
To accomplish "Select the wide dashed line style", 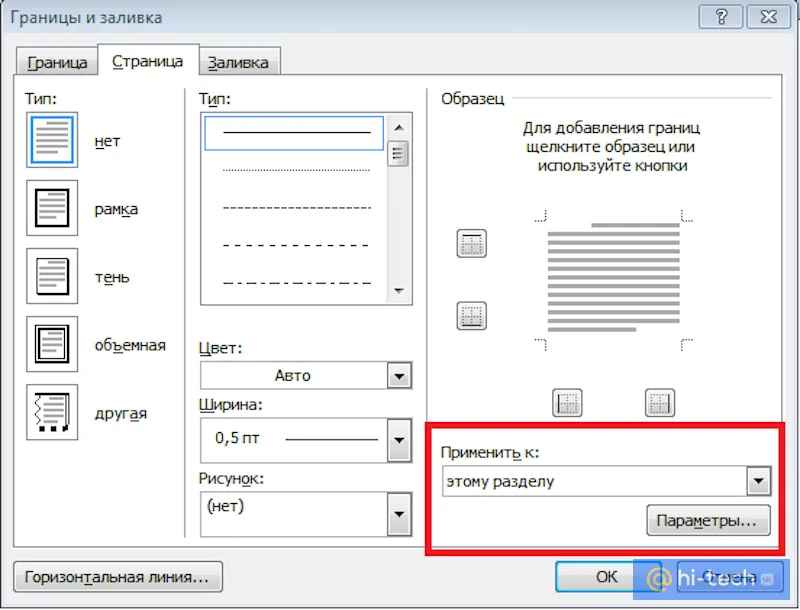I will click(x=294, y=246).
